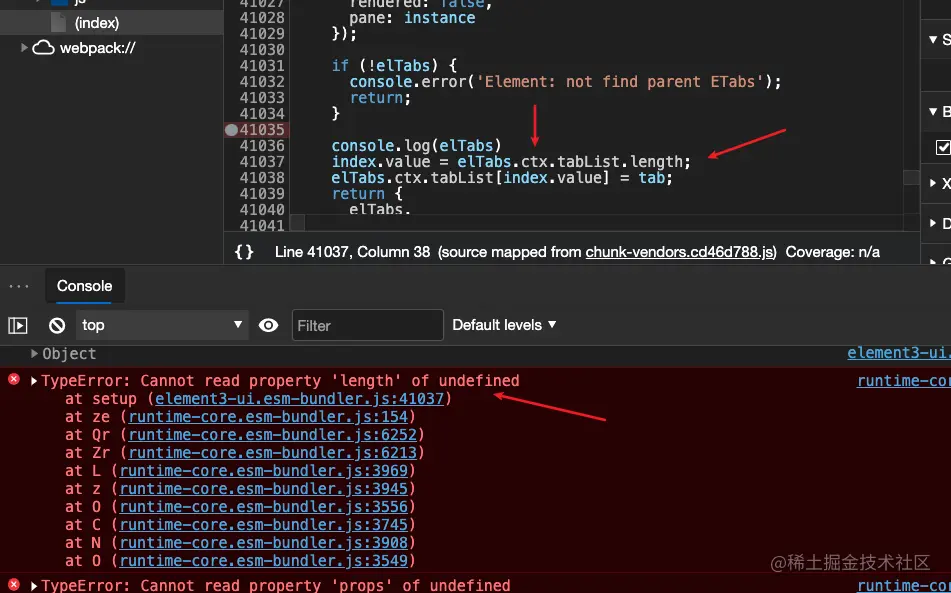
Task: Switch to the Console tab
Action: click(x=84, y=286)
